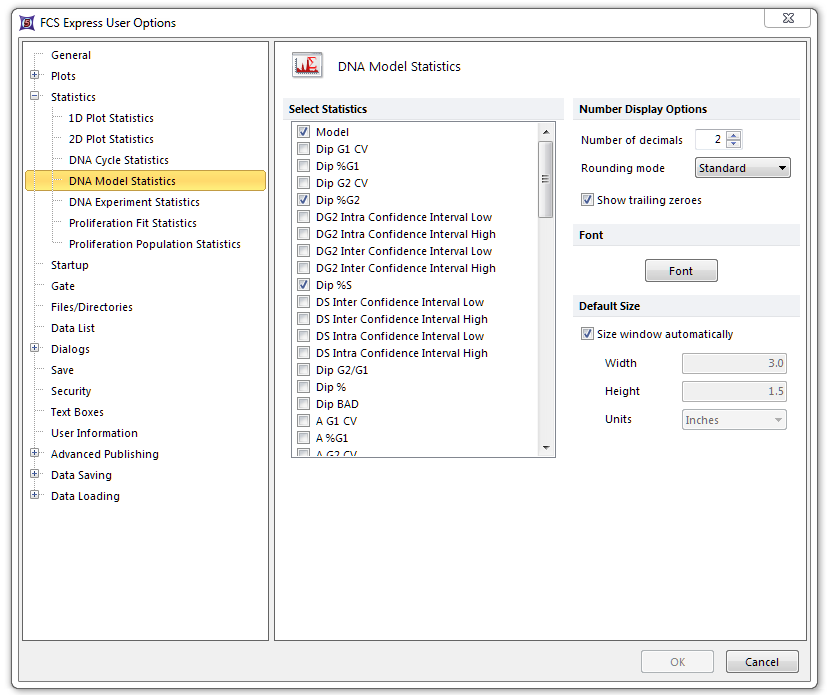Collapse the Statistics tree node
This screenshot has height=695, width=827.
pos(35,97)
